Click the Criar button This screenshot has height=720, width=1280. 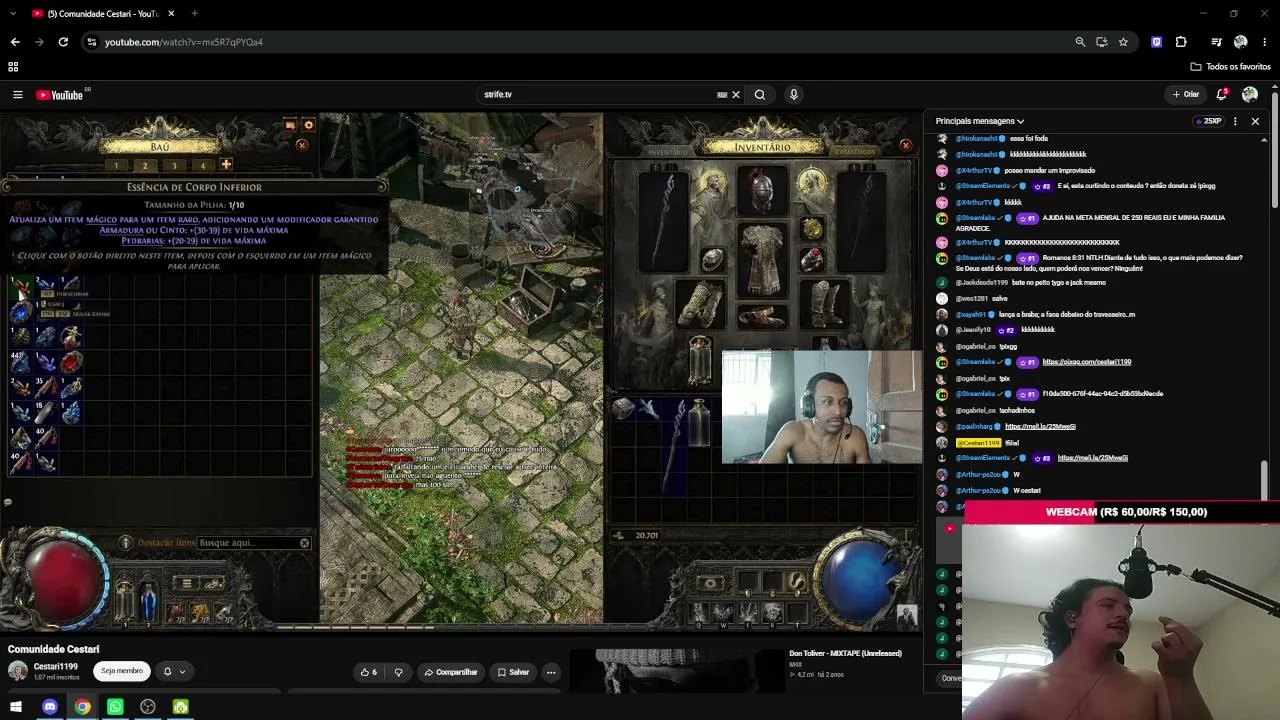(x=1186, y=94)
